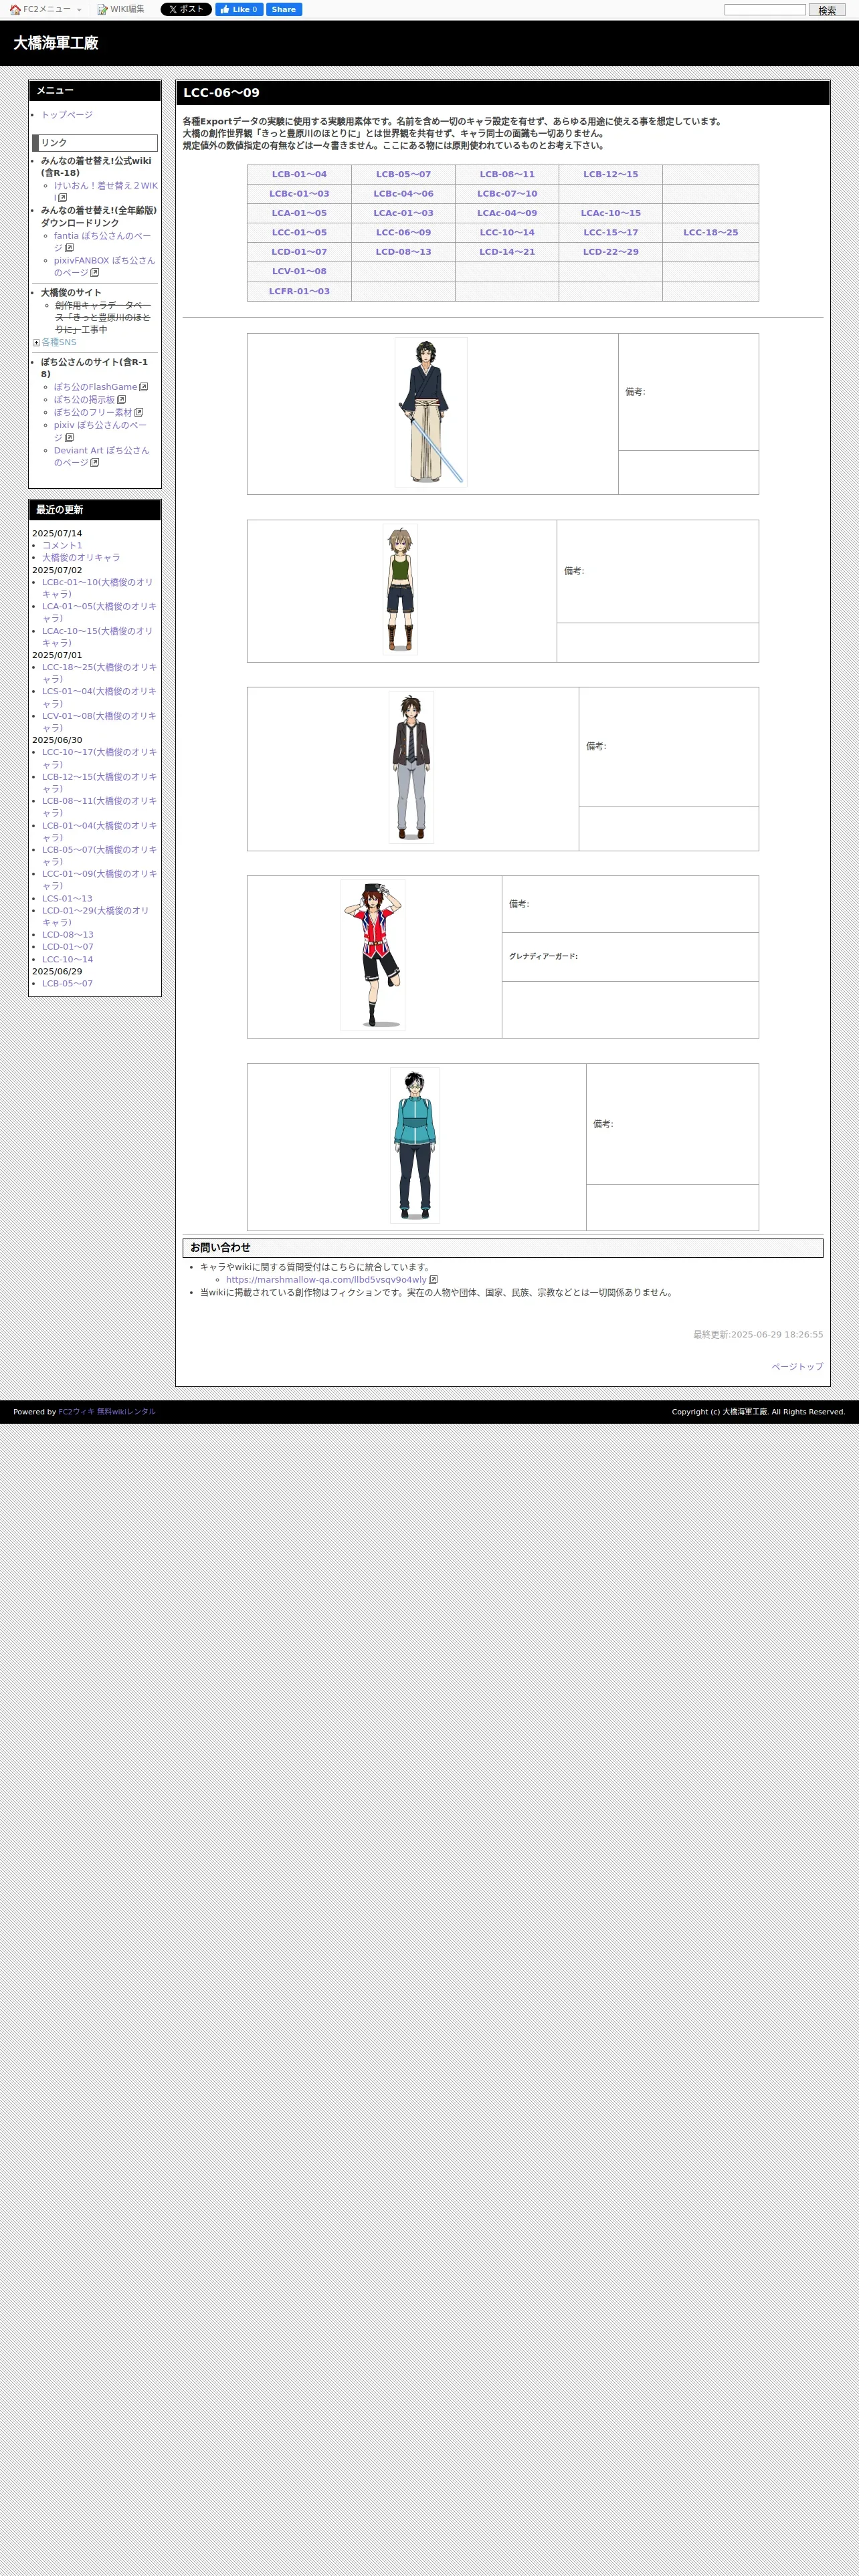Open LCBc-01〜03 in the navigation table
This screenshot has height=2576, width=859.
299,194
